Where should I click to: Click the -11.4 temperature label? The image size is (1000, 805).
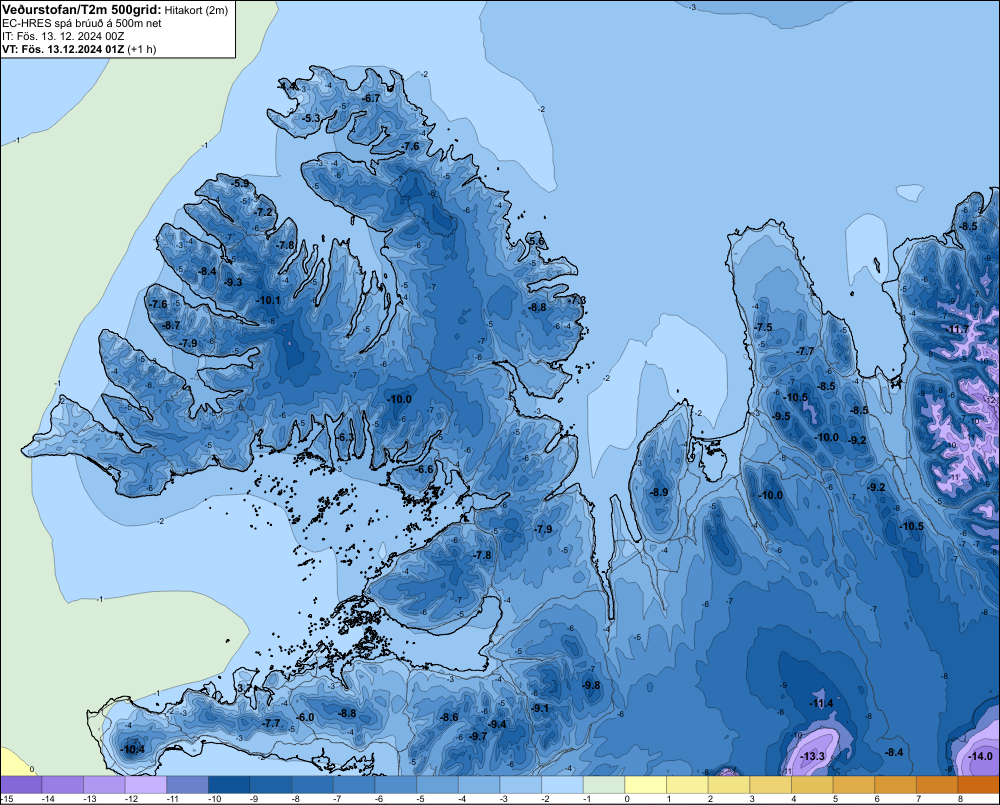[x=821, y=704]
